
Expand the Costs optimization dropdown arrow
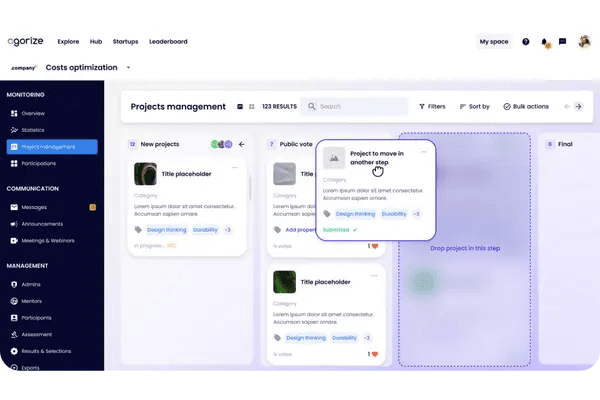tap(128, 67)
